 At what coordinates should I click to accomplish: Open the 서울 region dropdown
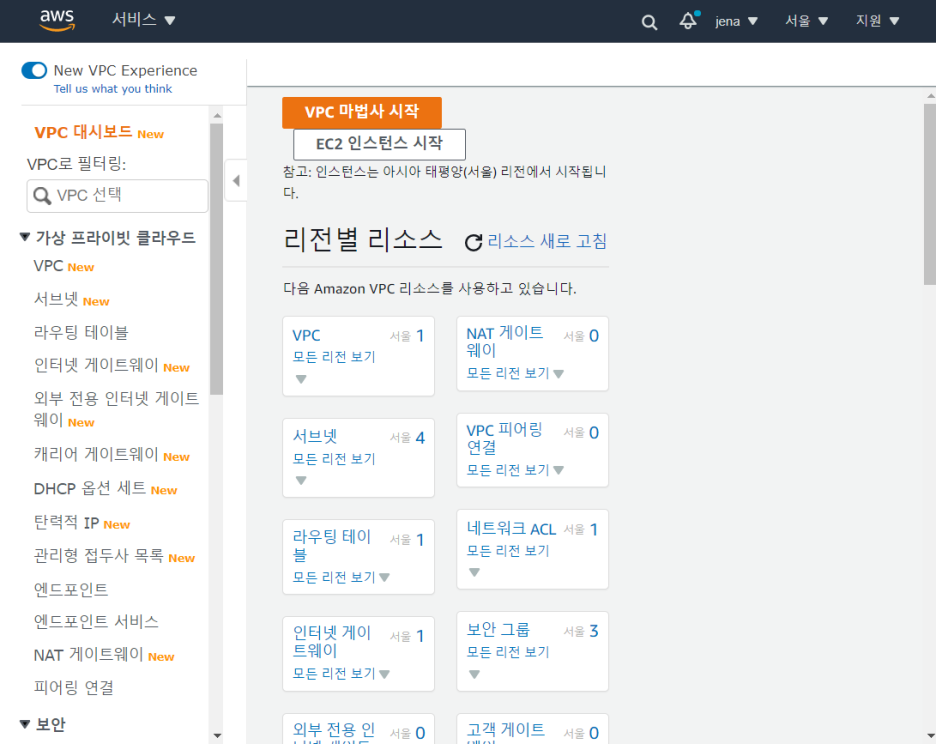click(806, 21)
